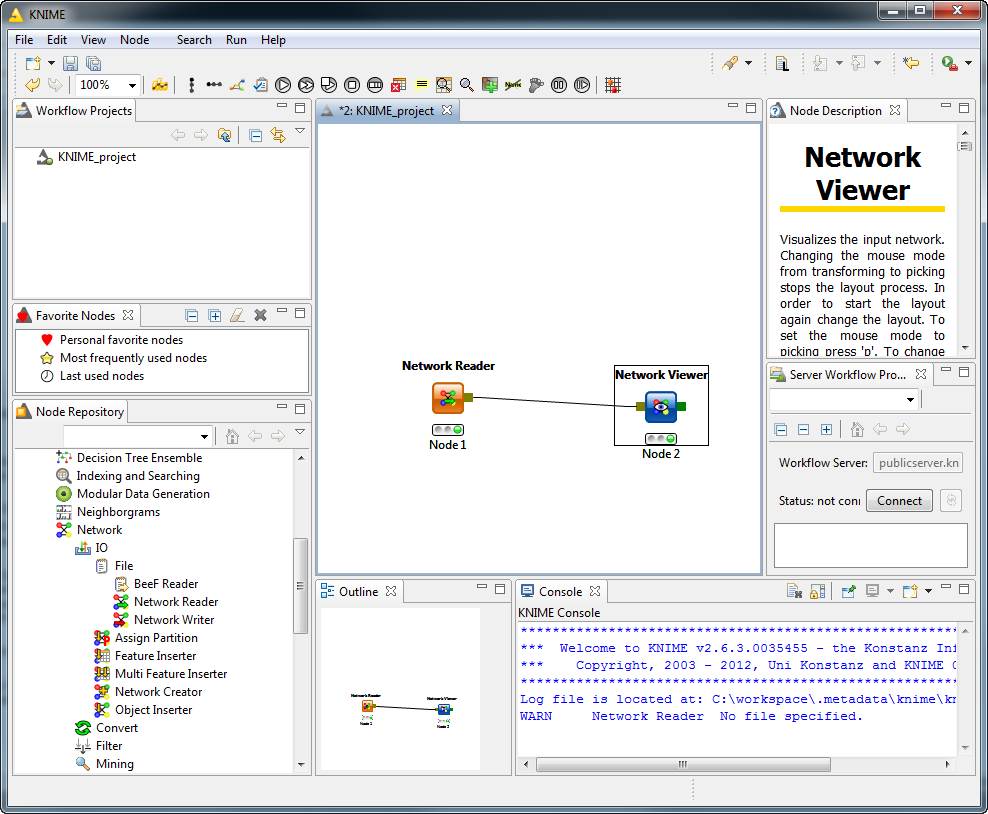Screen dimensions: 988x814
Task: Open the Open Console dropdown arrow
Action: pyautogui.click(x=928, y=591)
